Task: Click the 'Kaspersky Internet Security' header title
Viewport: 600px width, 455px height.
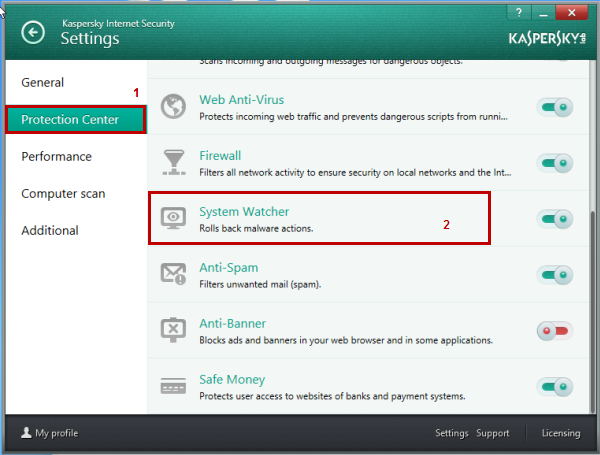Action: pyautogui.click(x=118, y=24)
